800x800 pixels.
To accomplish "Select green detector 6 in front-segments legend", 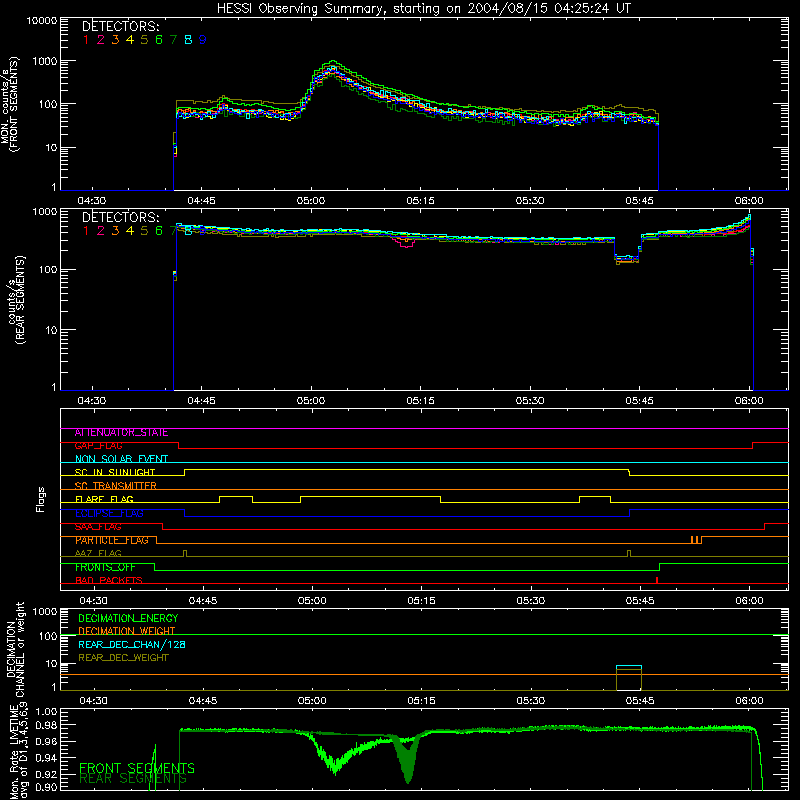I will 159,40.
